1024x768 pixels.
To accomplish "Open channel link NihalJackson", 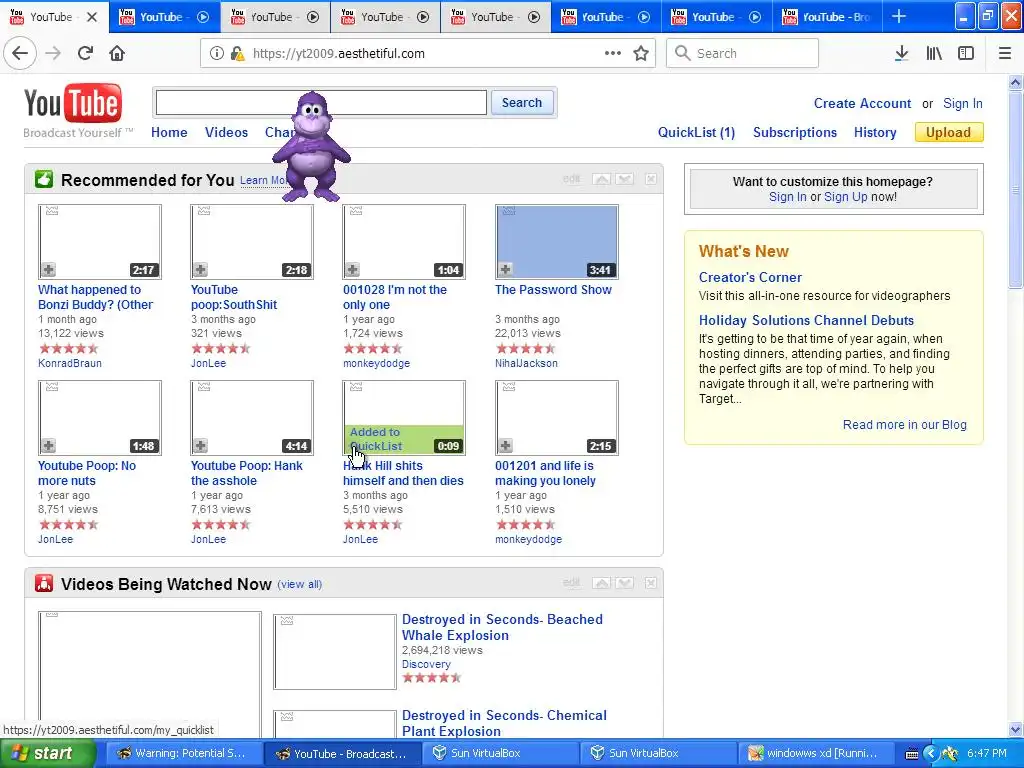I will point(526,363).
